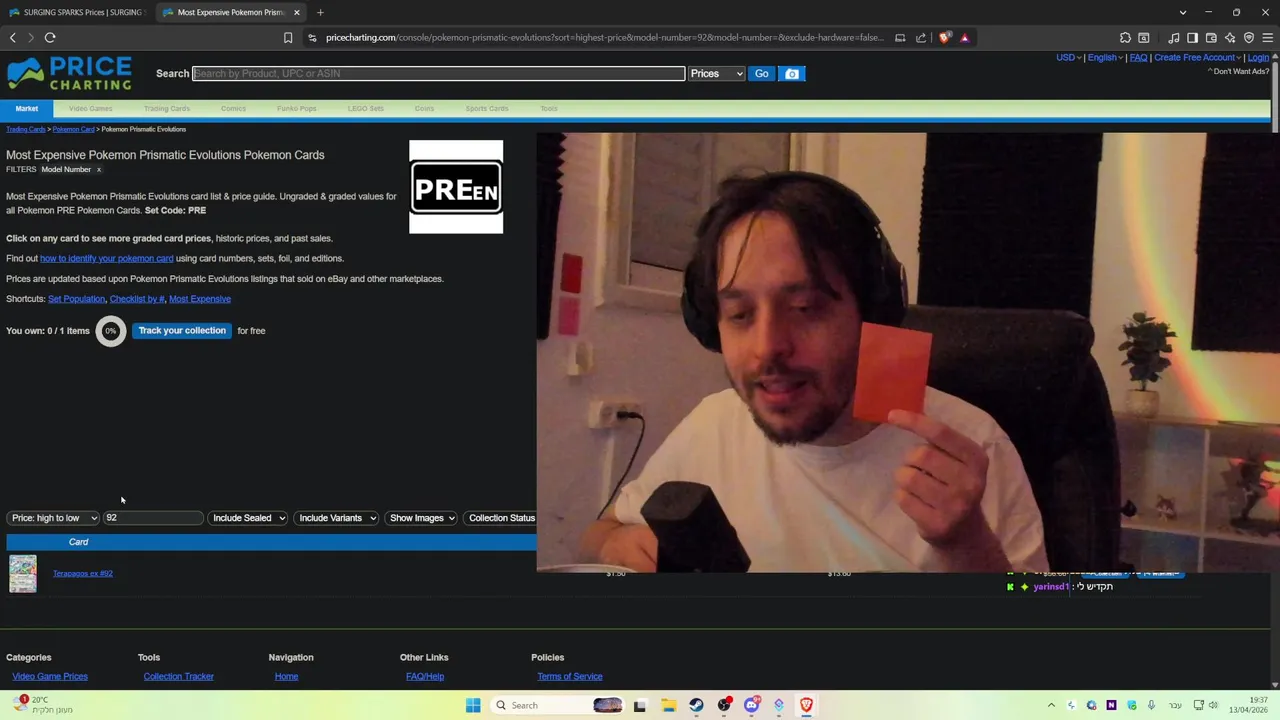Open the Set Population shortcut link
The width and height of the screenshot is (1280, 720).
[76, 299]
